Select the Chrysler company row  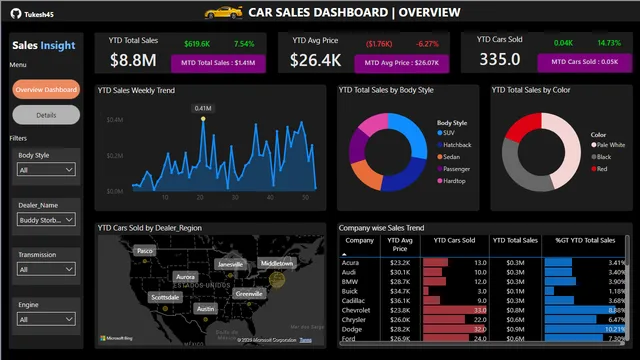pyautogui.click(x=482, y=320)
